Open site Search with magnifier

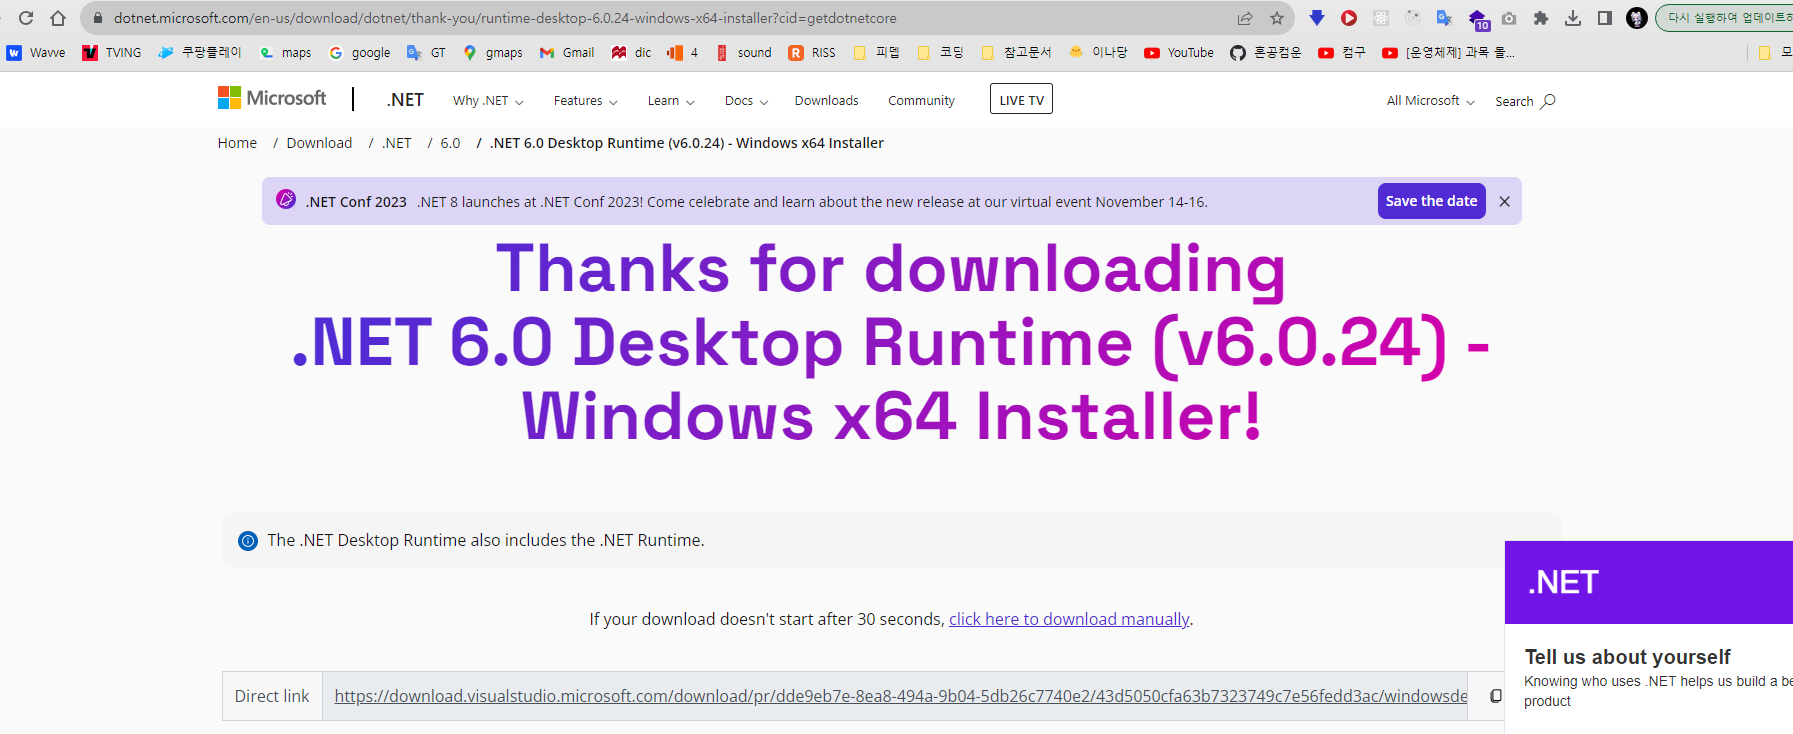tap(1525, 101)
